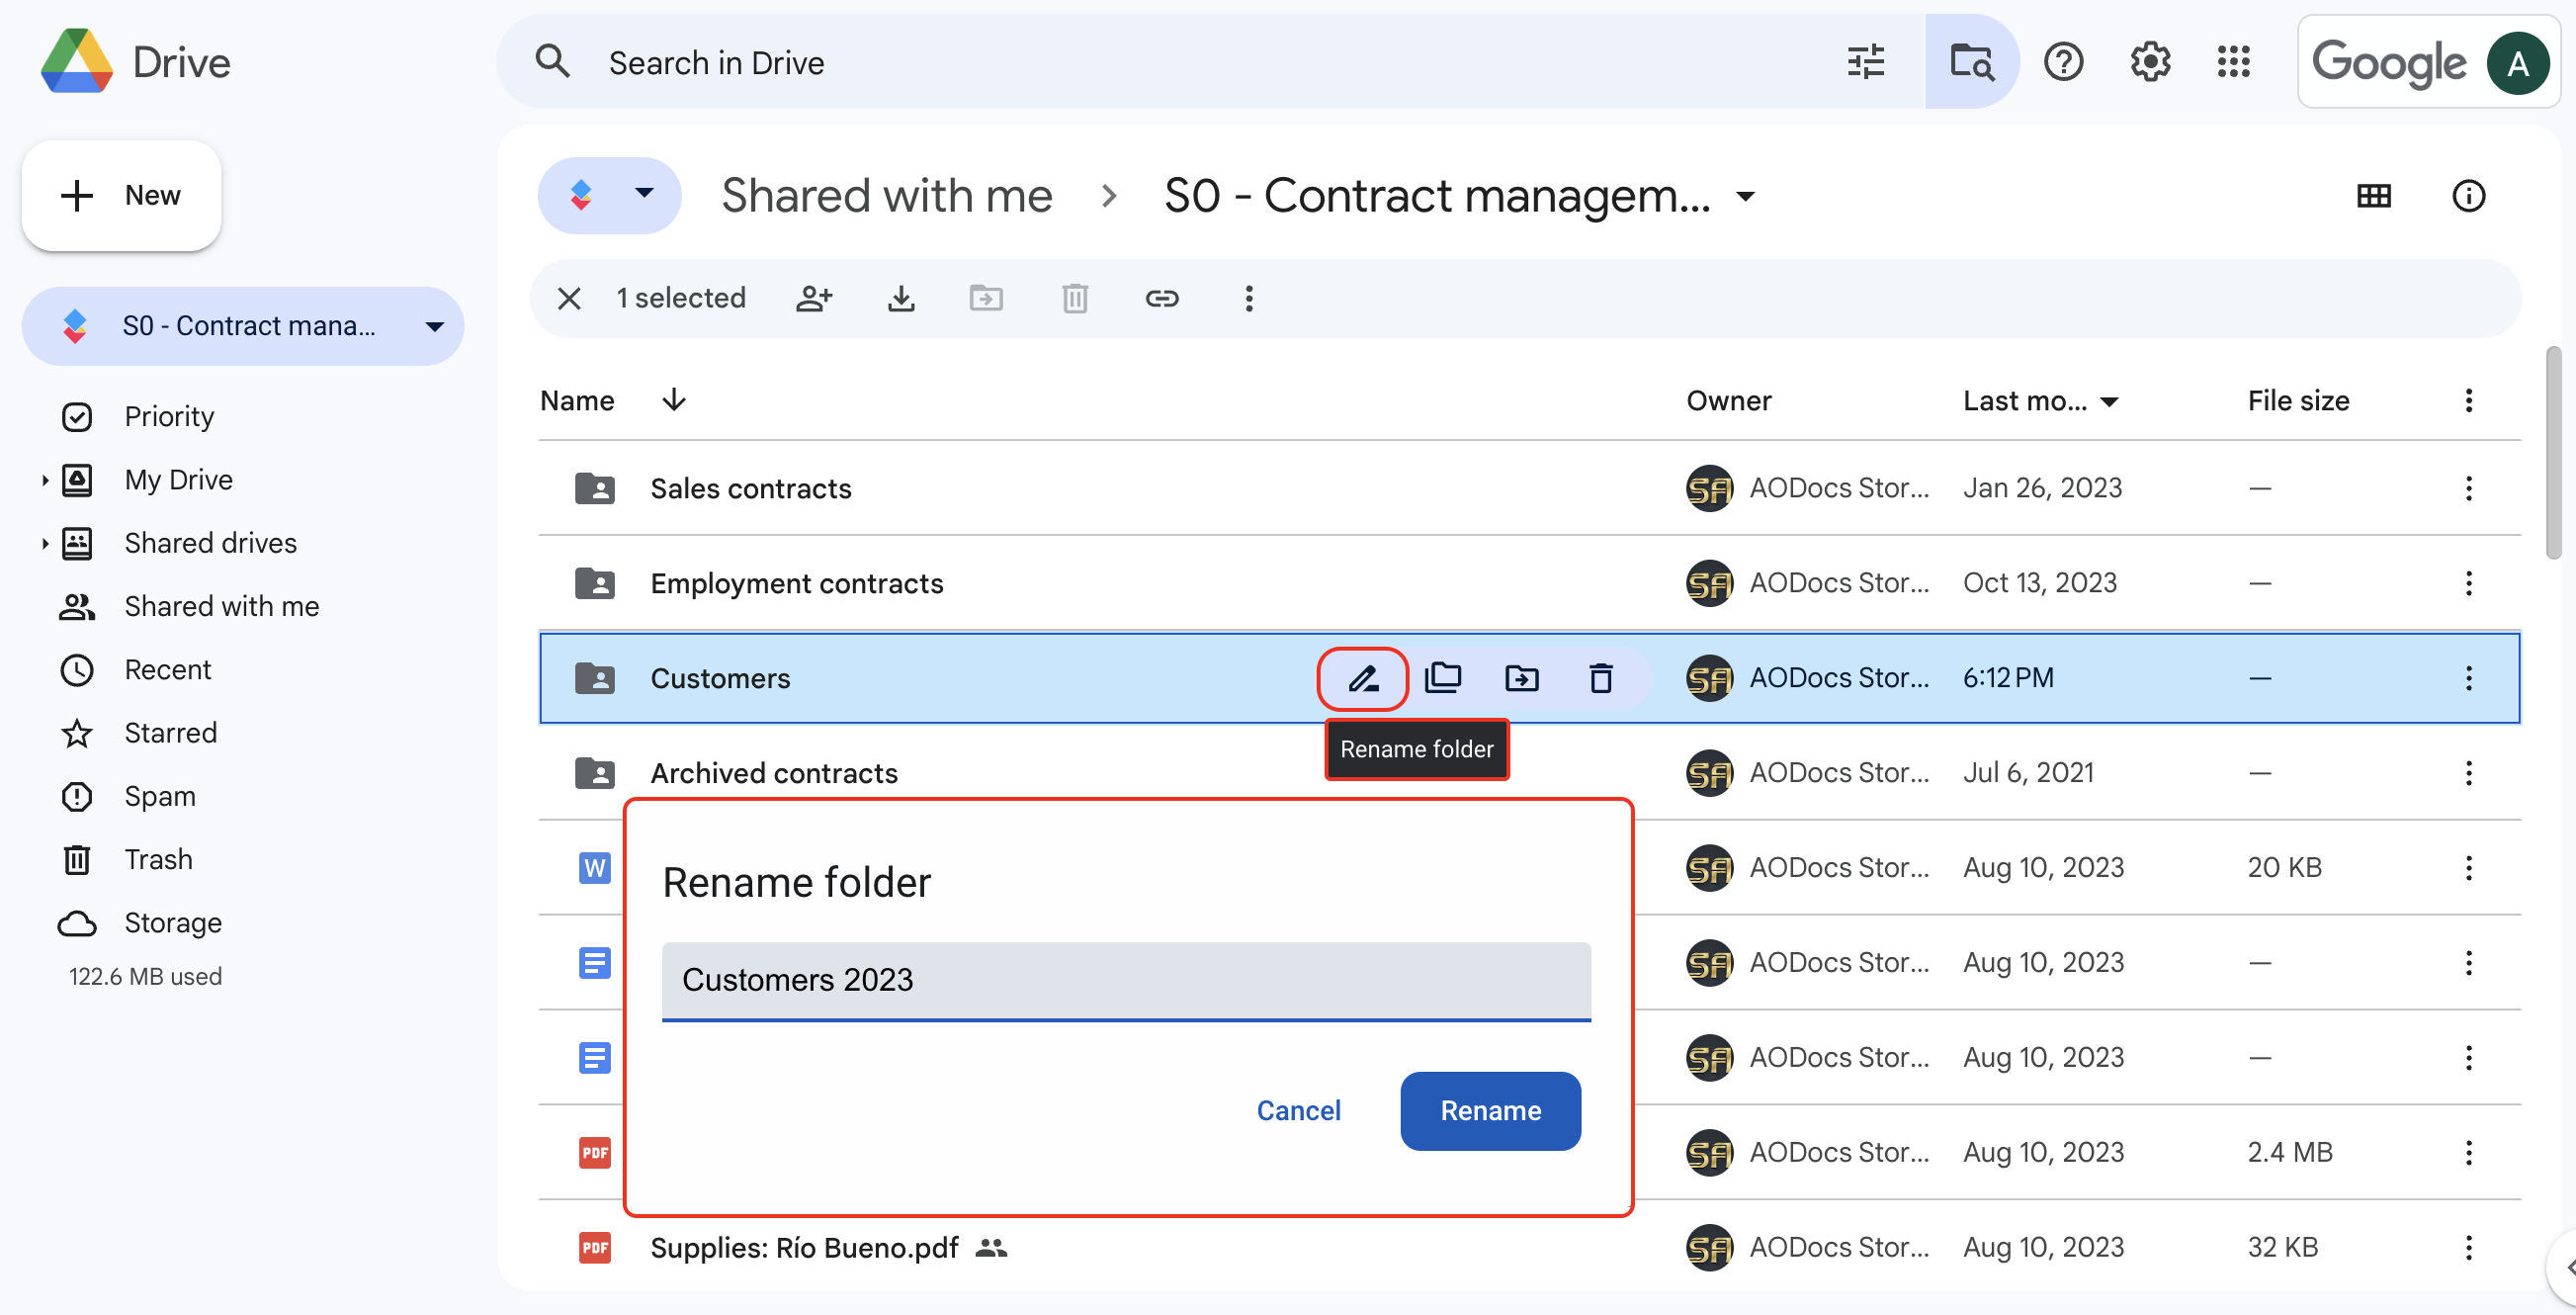Click the move-to-folder icon on Customers row
2576x1315 pixels.
(x=1522, y=679)
